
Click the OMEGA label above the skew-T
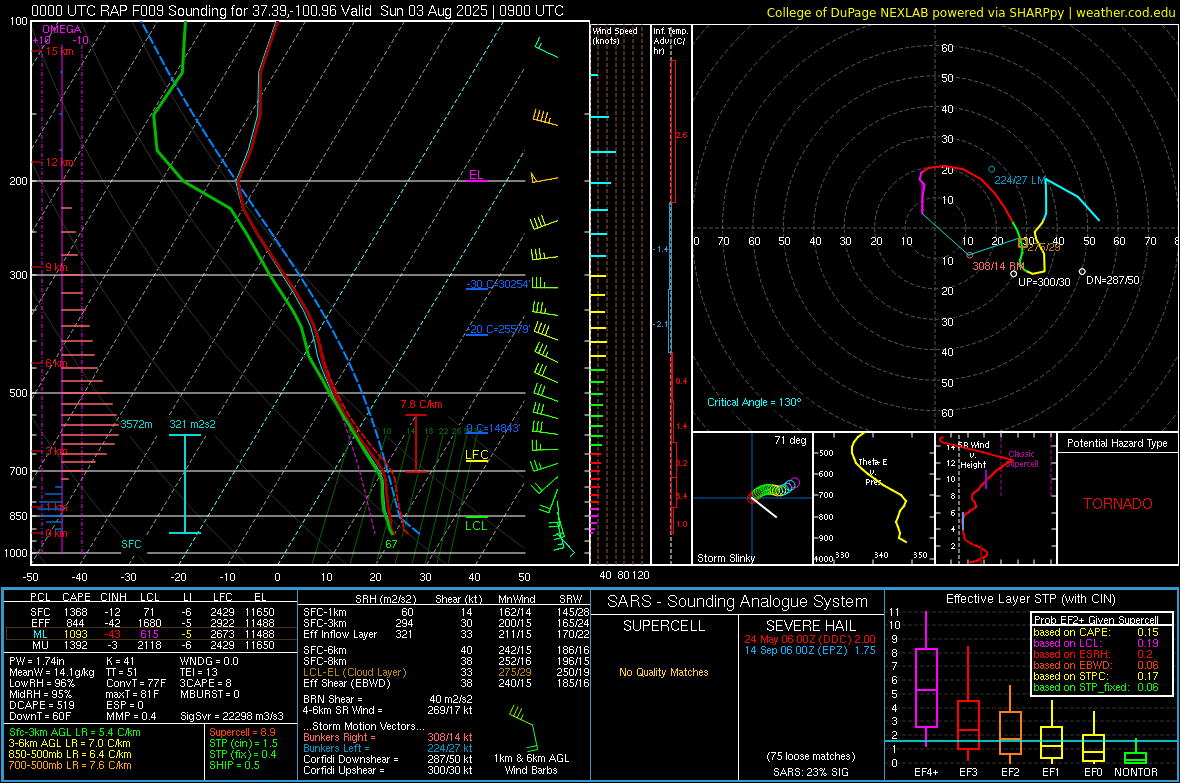coord(62,29)
